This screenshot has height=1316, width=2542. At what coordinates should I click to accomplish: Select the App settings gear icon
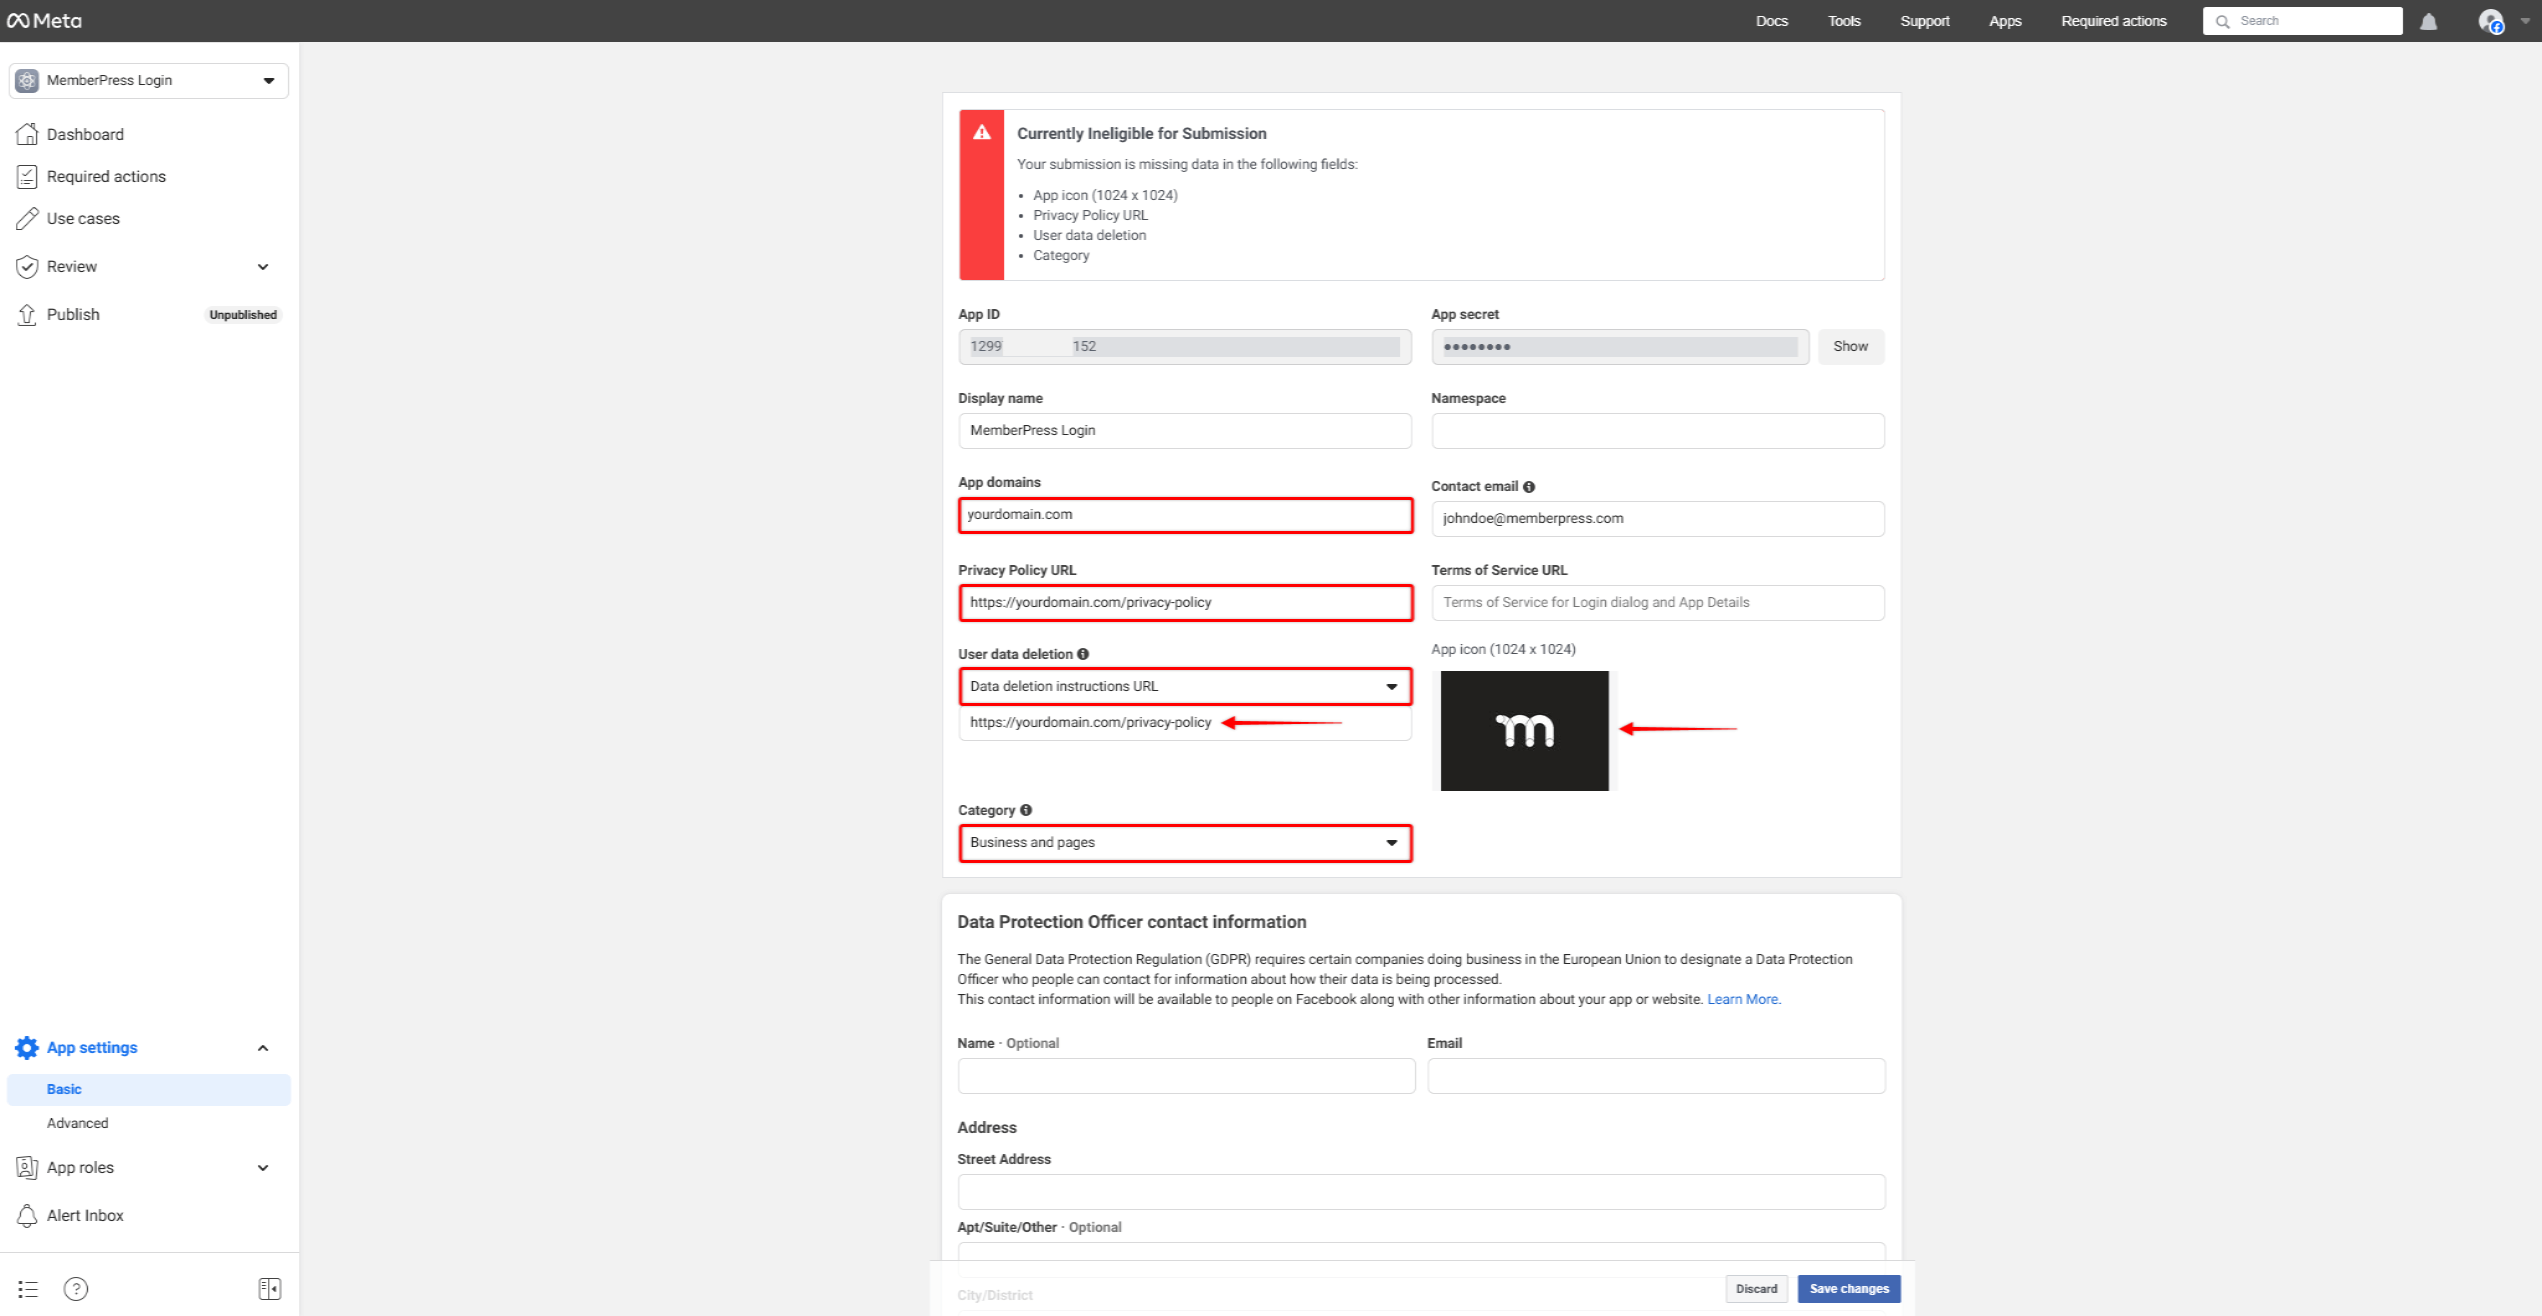[x=27, y=1047]
